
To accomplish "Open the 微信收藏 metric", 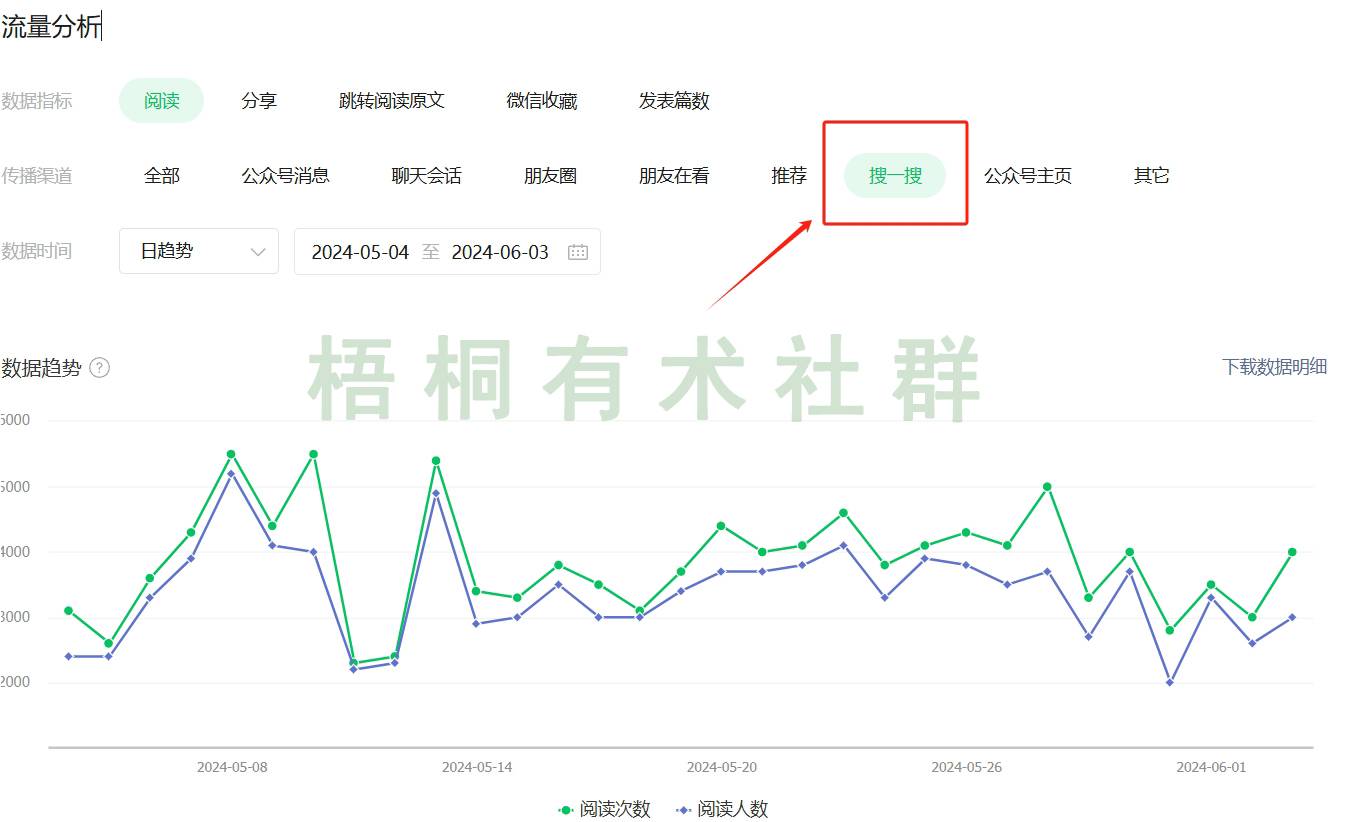I will click(543, 100).
